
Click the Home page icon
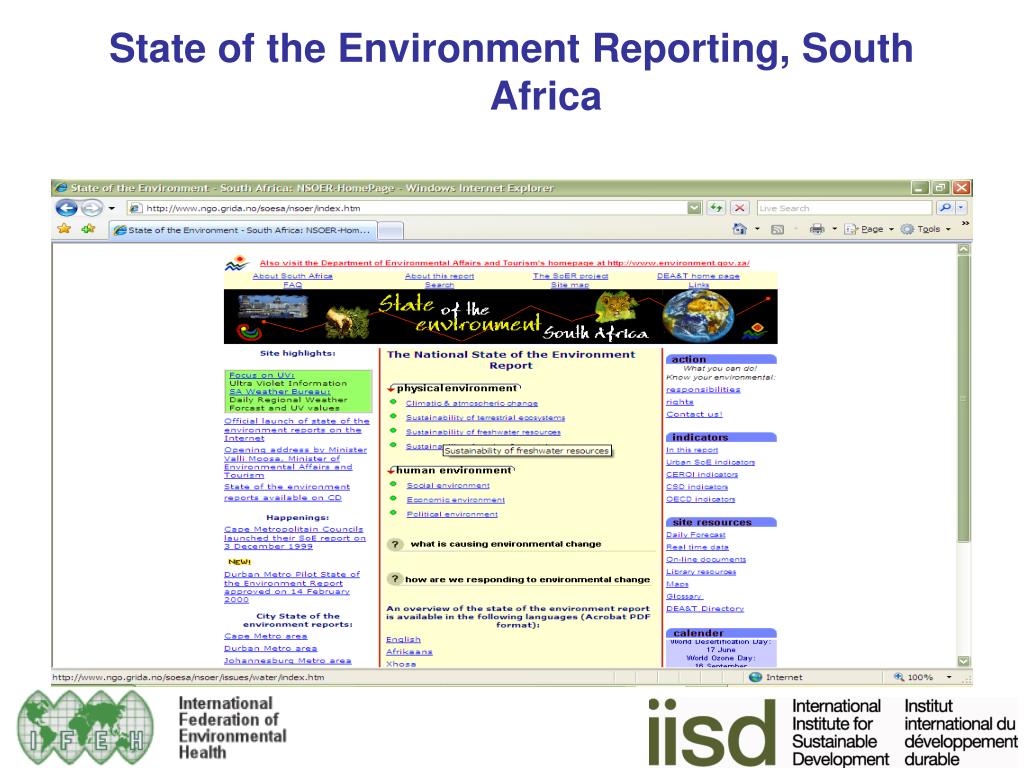[740, 229]
